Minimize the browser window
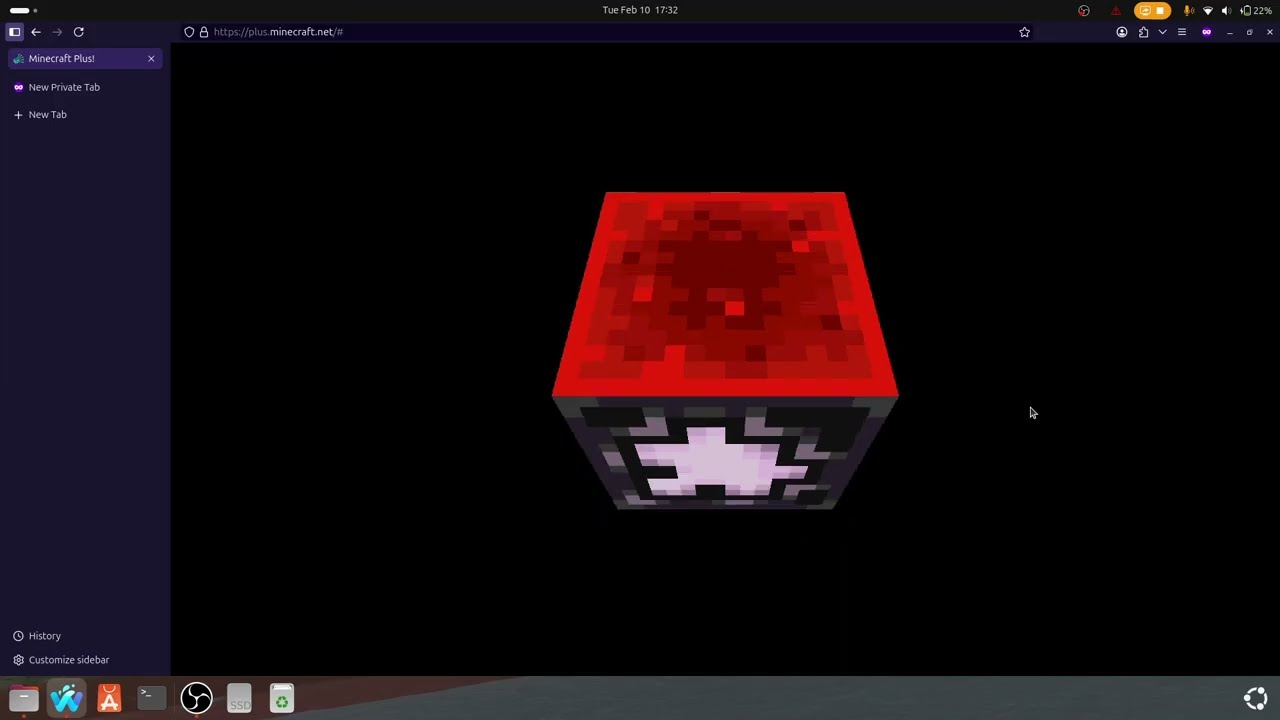Image resolution: width=1280 pixels, height=720 pixels. point(1229,32)
